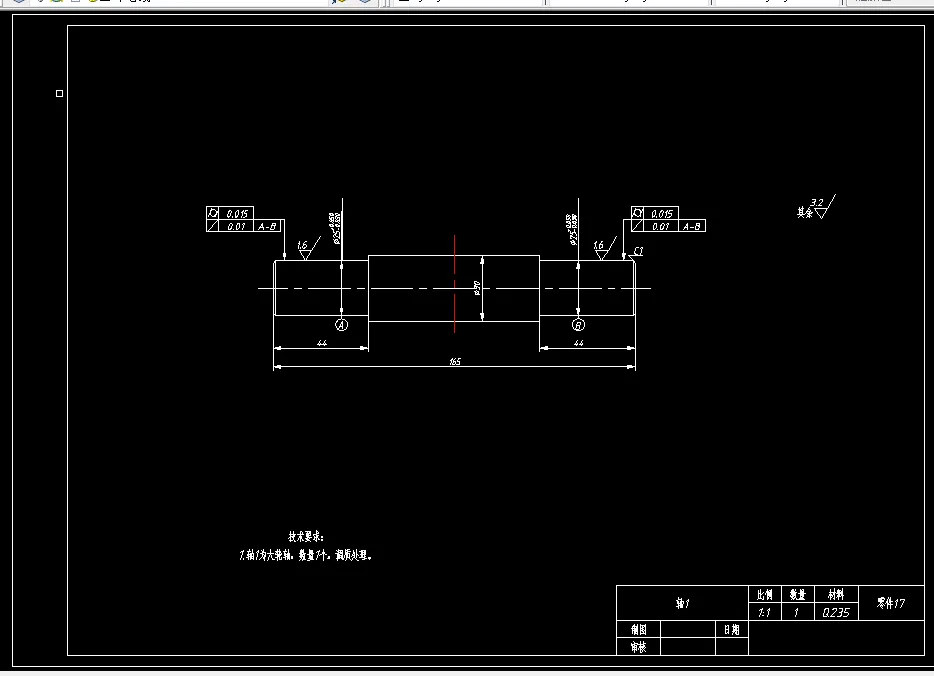Click the 材料 header cell
The height and width of the screenshot is (676, 934).
click(x=836, y=594)
